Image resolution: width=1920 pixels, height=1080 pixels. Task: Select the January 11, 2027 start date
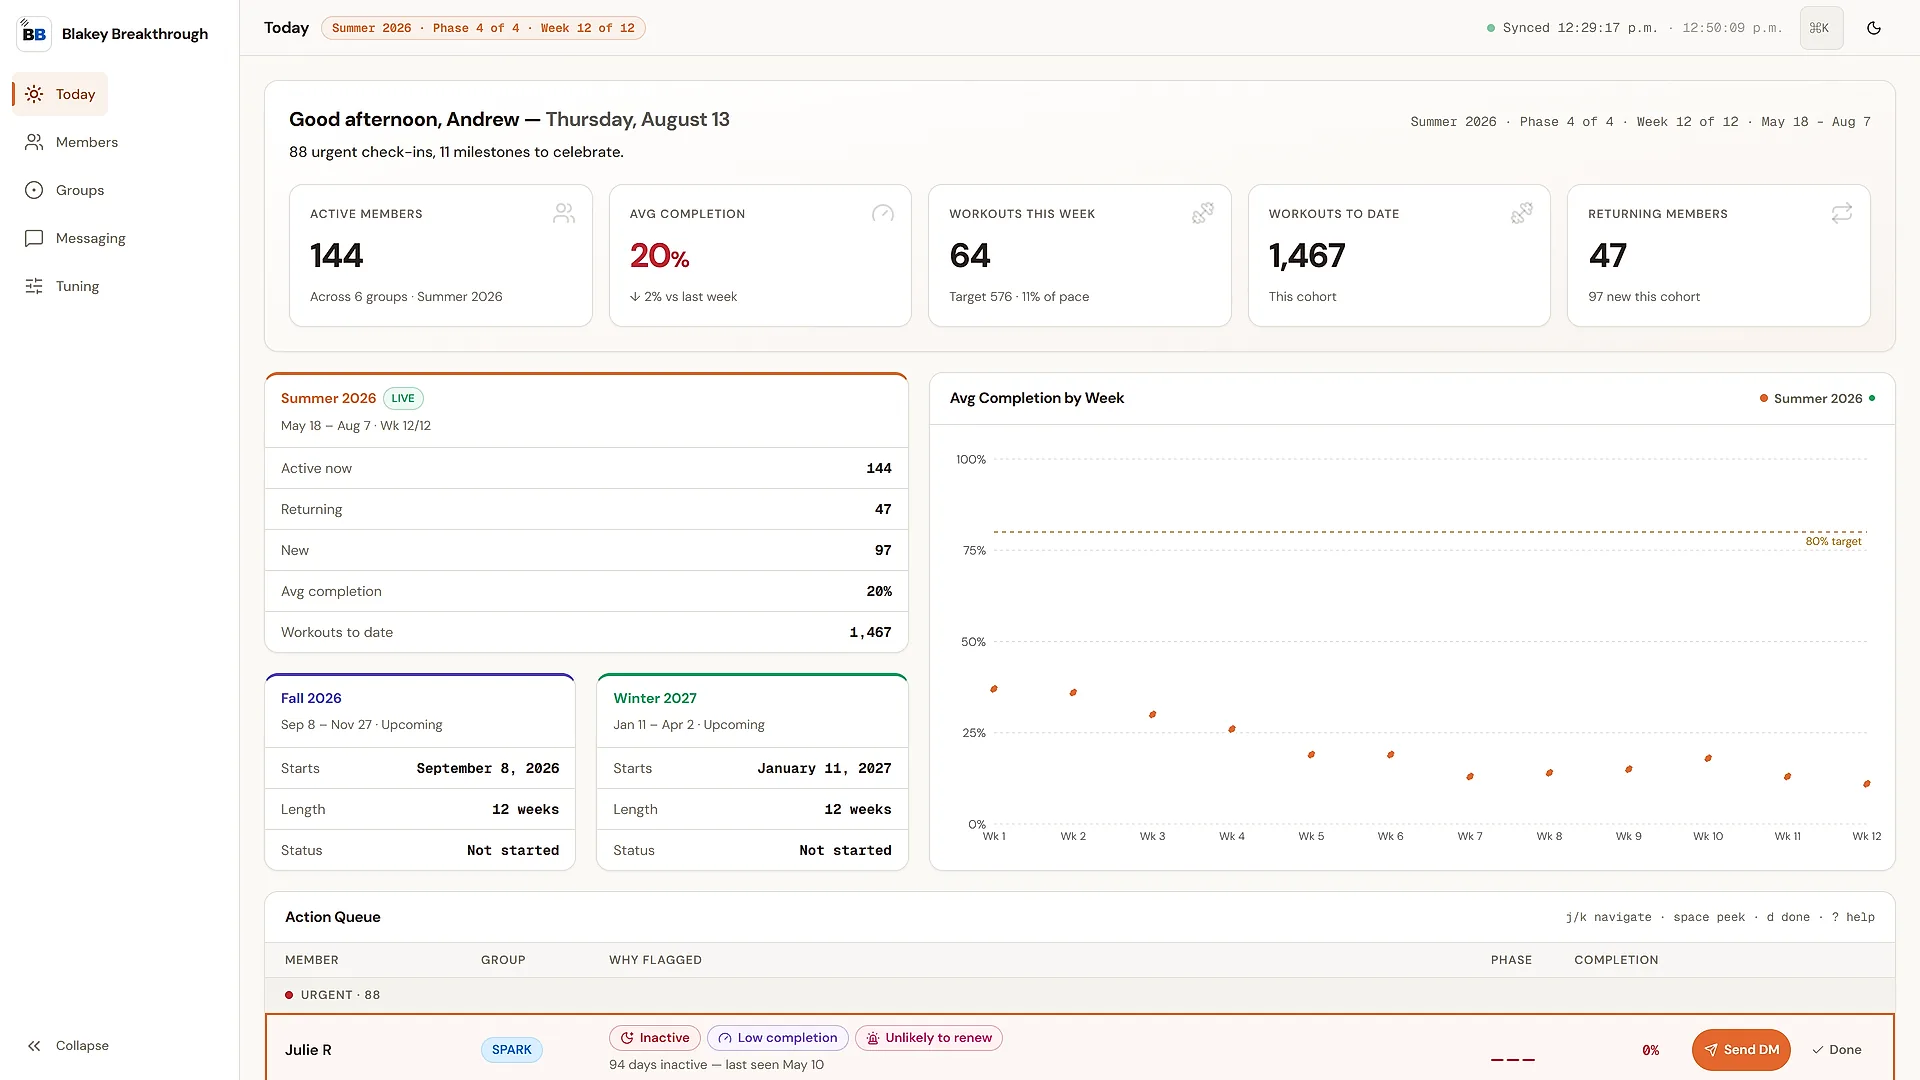pyautogui.click(x=824, y=768)
